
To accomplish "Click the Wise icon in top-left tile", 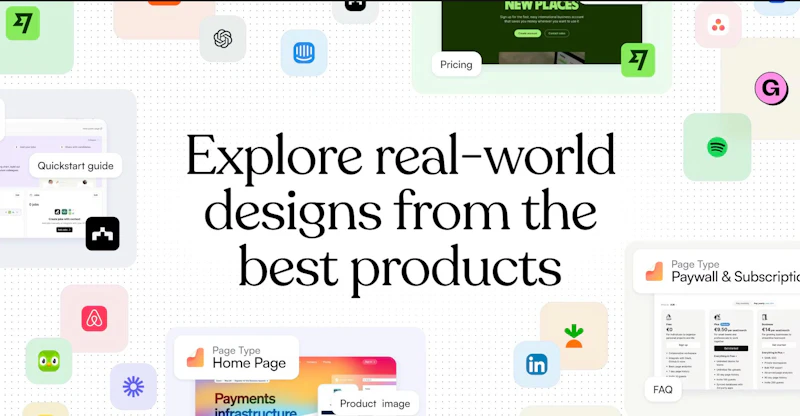I will (x=23, y=23).
